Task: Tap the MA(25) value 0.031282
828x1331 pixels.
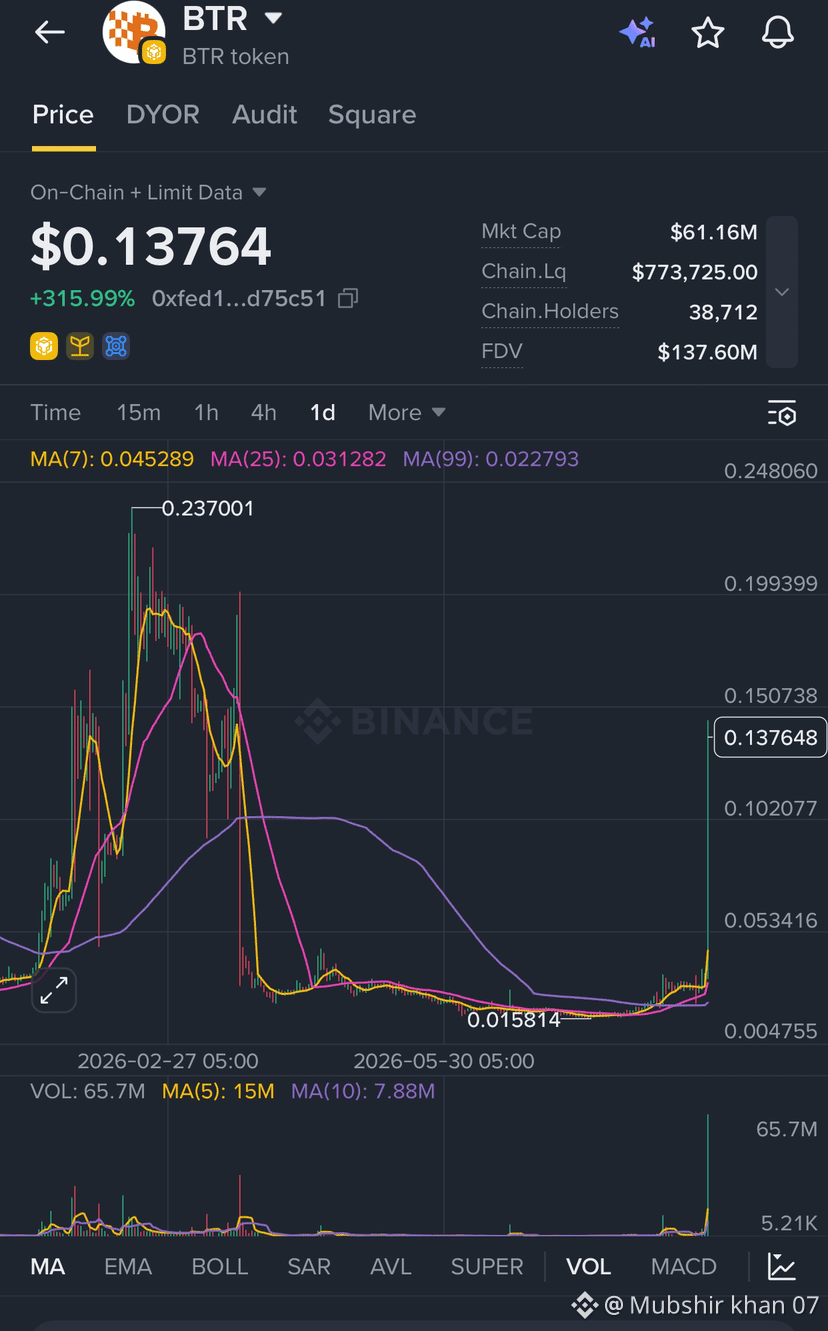Action: (x=298, y=459)
